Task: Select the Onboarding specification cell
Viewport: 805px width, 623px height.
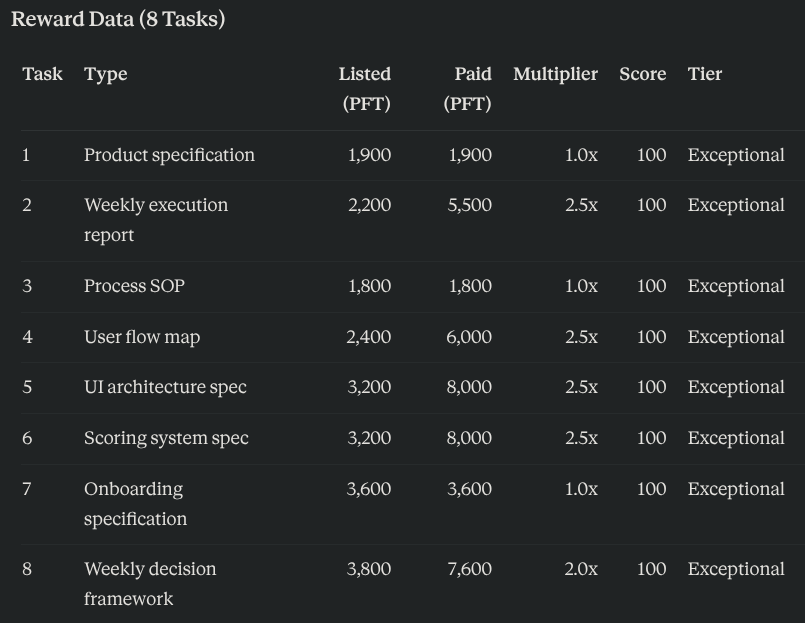Action: point(136,504)
